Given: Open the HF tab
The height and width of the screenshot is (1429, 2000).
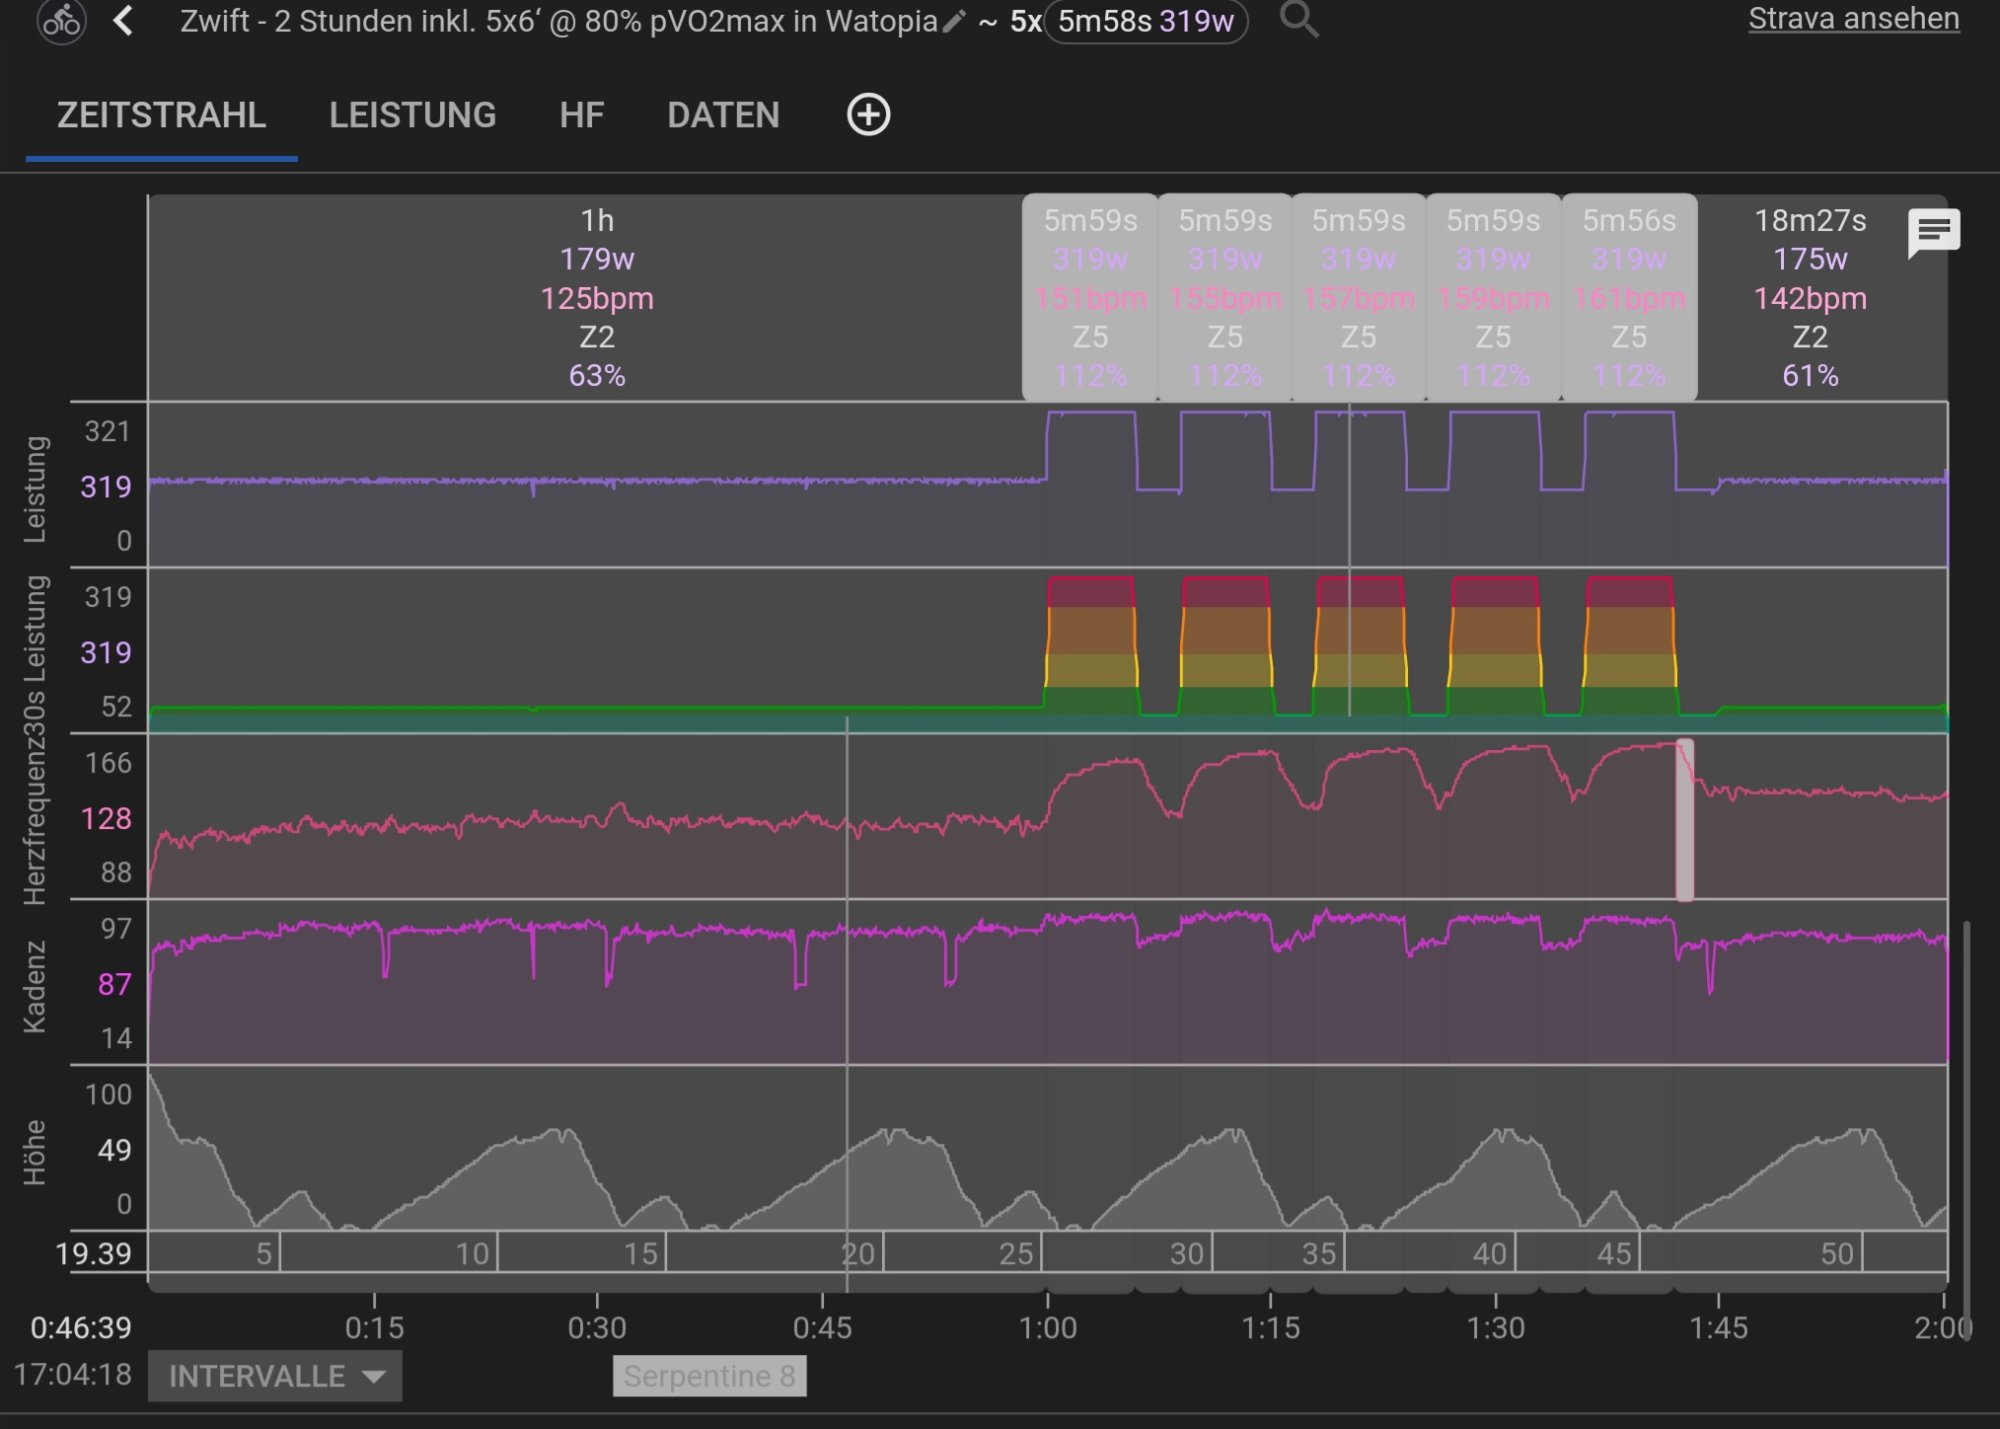Looking at the screenshot, I should [581, 115].
